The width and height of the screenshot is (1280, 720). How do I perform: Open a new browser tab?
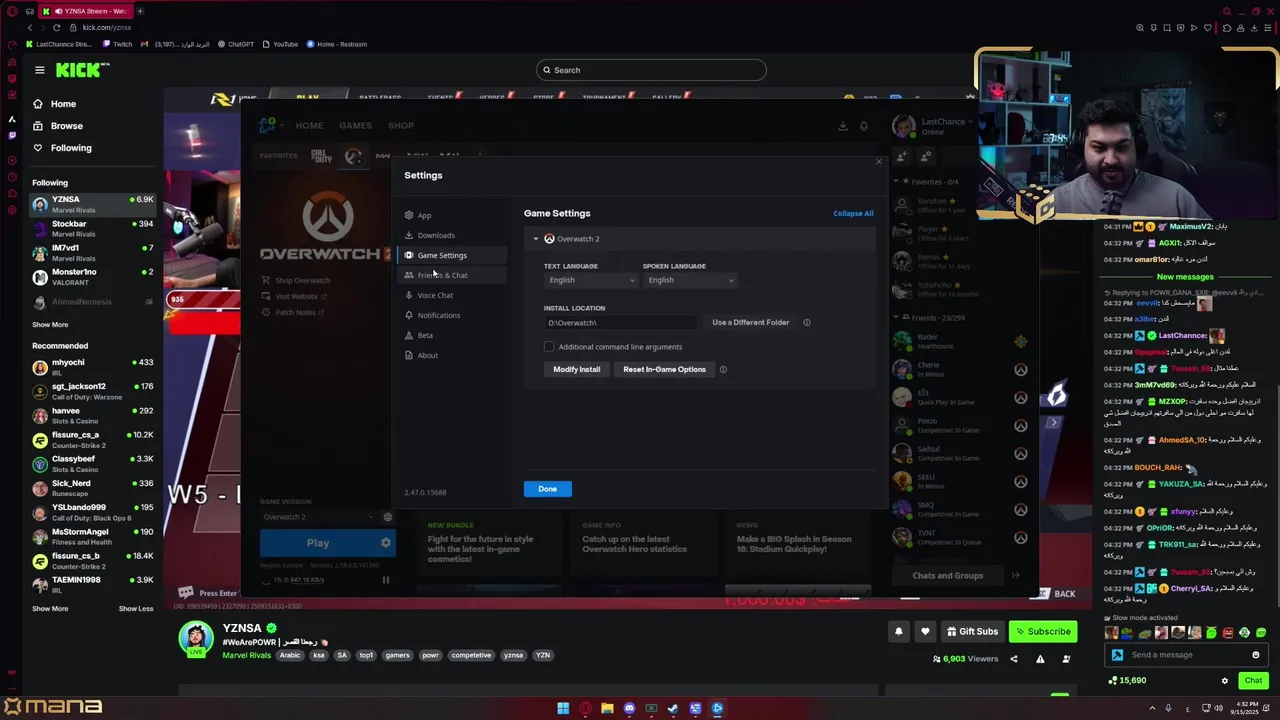140,11
